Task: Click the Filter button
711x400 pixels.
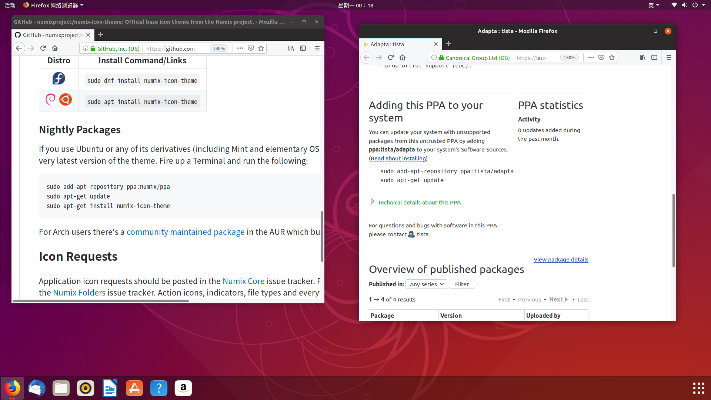Action: click(x=462, y=284)
